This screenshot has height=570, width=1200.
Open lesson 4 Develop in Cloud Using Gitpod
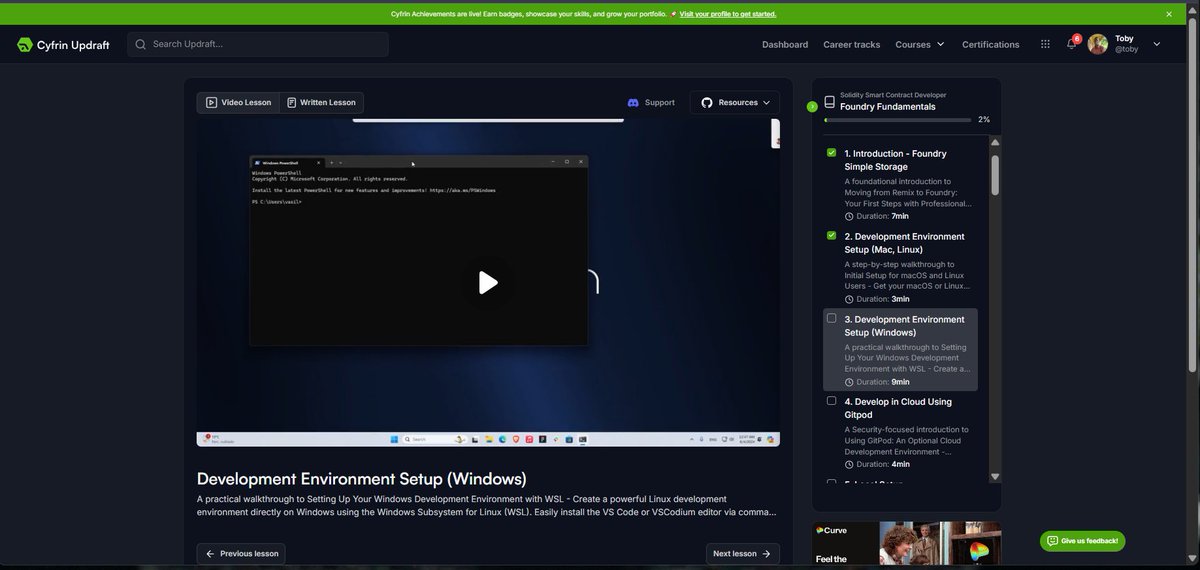pyautogui.click(x=900, y=432)
